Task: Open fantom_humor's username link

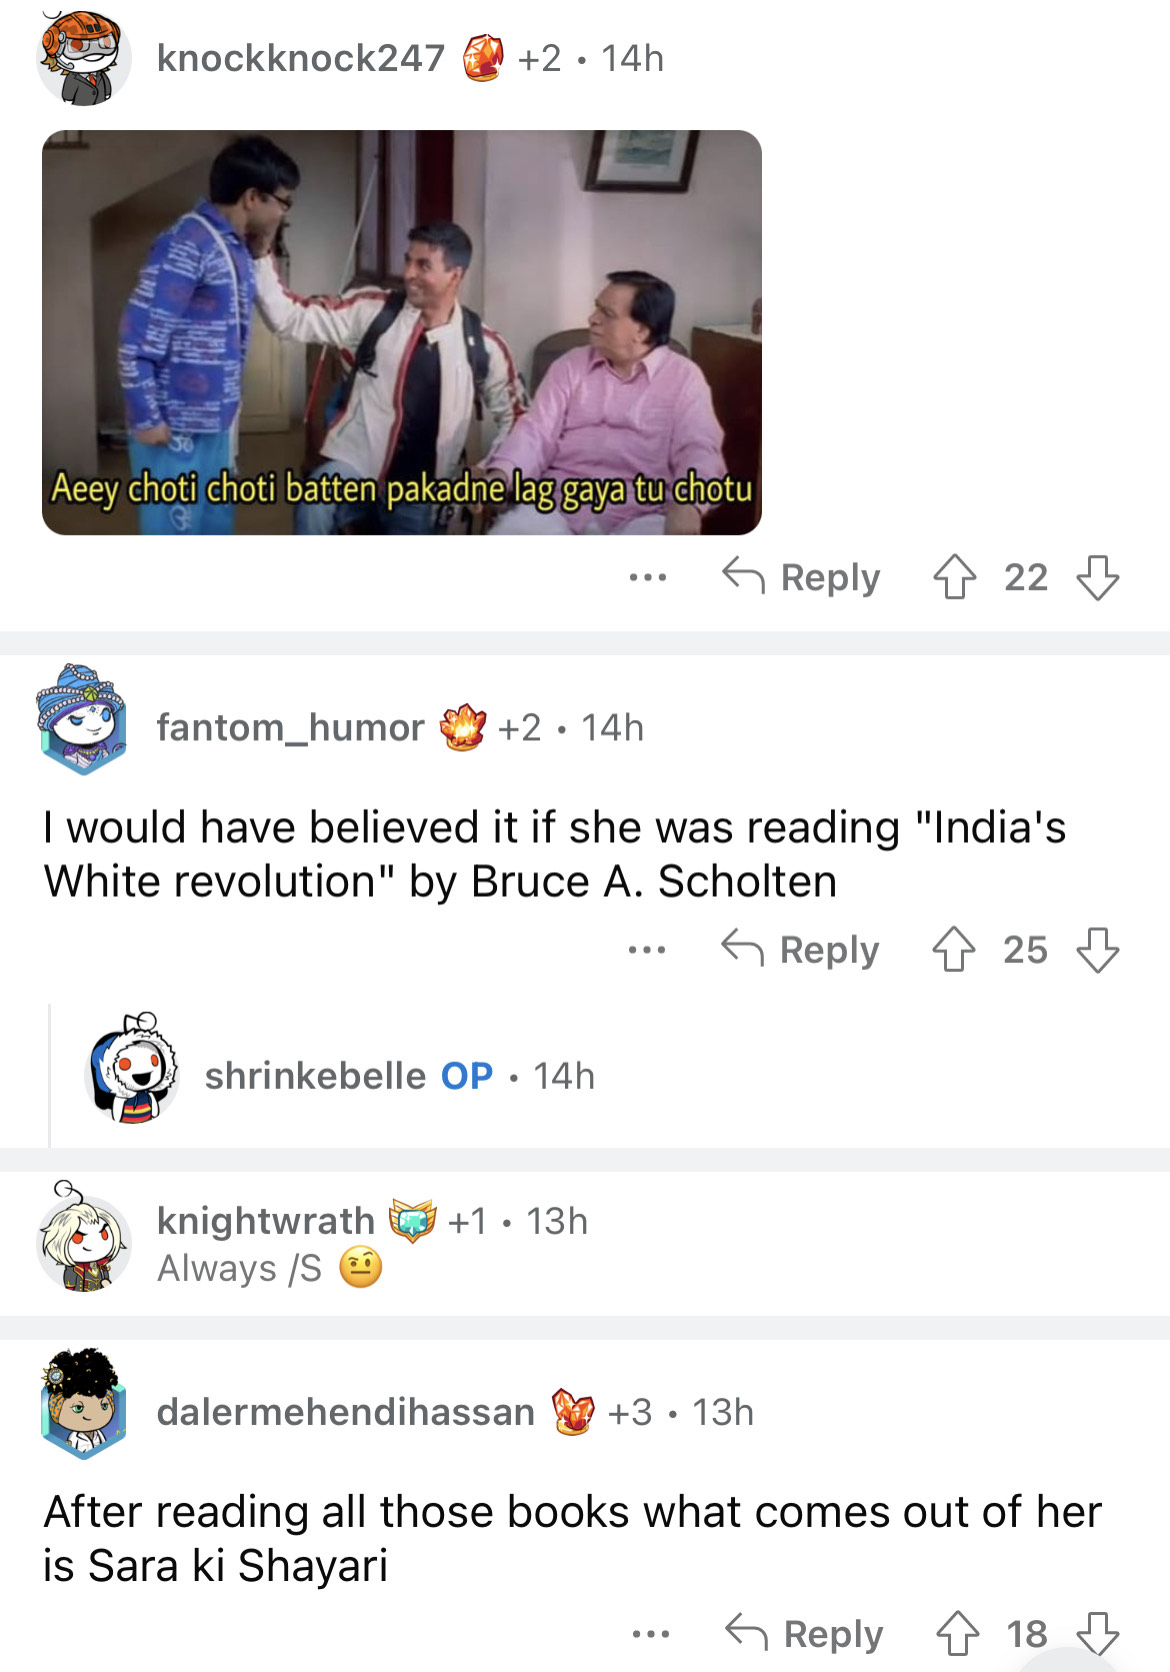Action: point(291,727)
